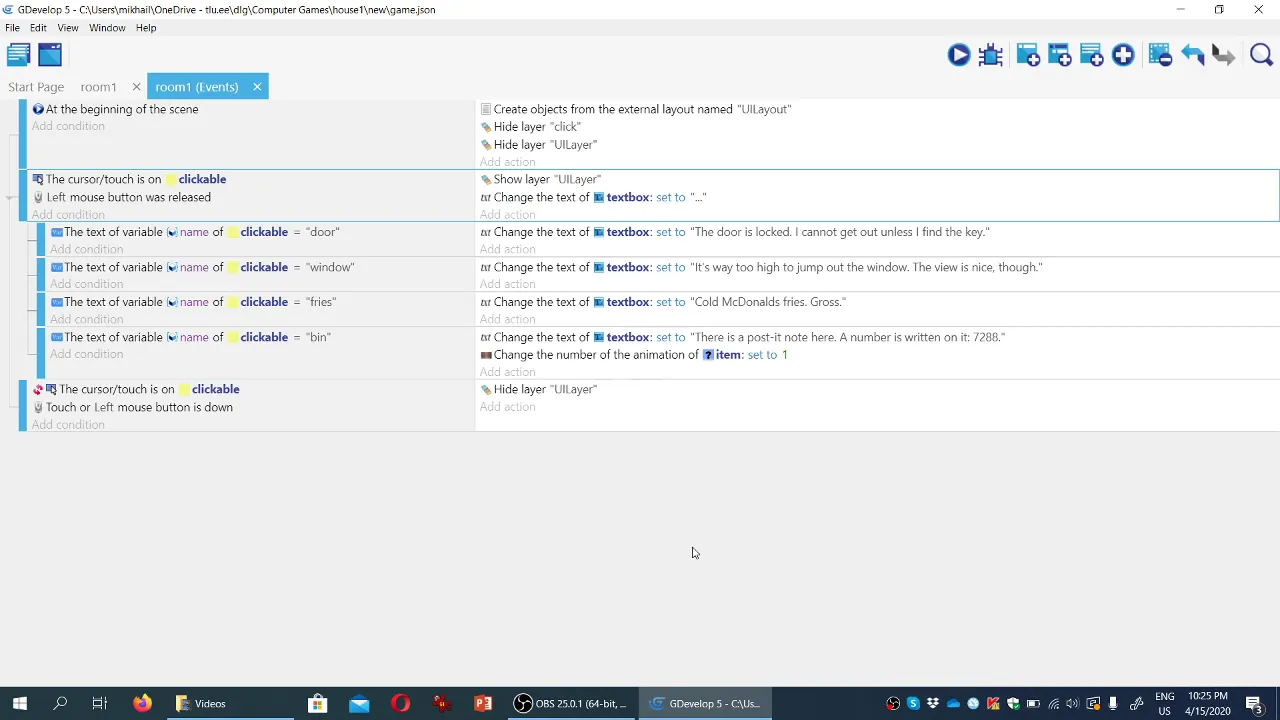Viewport: 1280px width, 720px height.
Task: Select 'Touch or Left mouse button is down' condition
Action: tap(132, 407)
